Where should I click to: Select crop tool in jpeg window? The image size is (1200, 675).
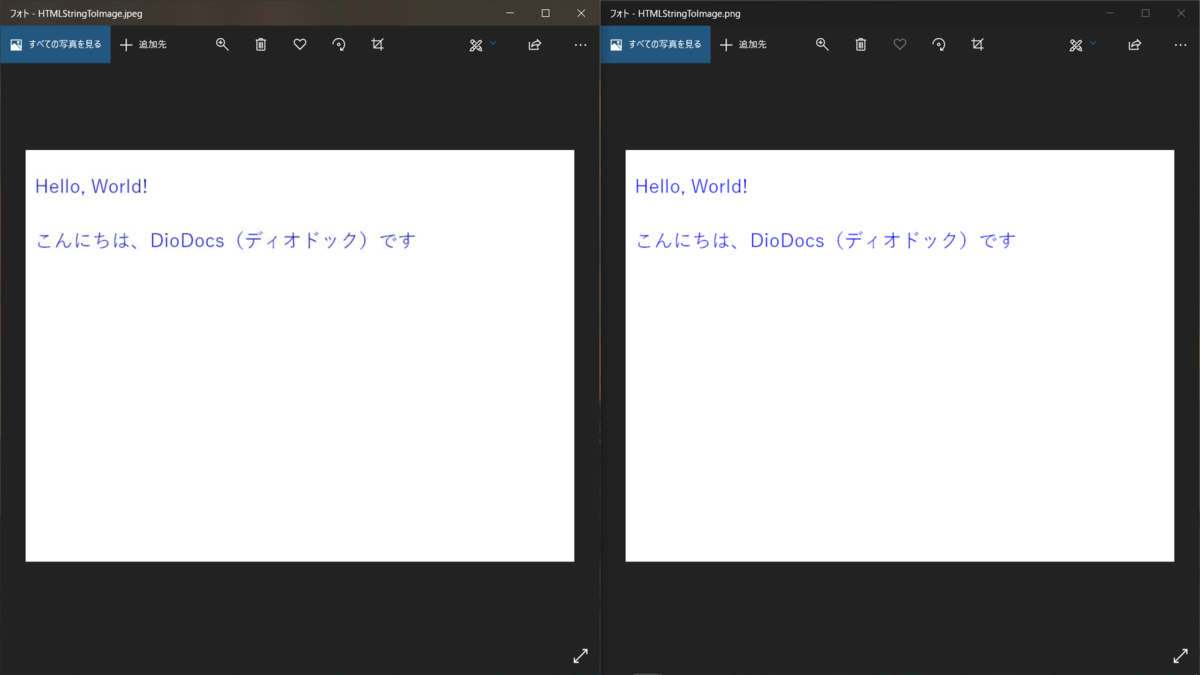tap(377, 45)
